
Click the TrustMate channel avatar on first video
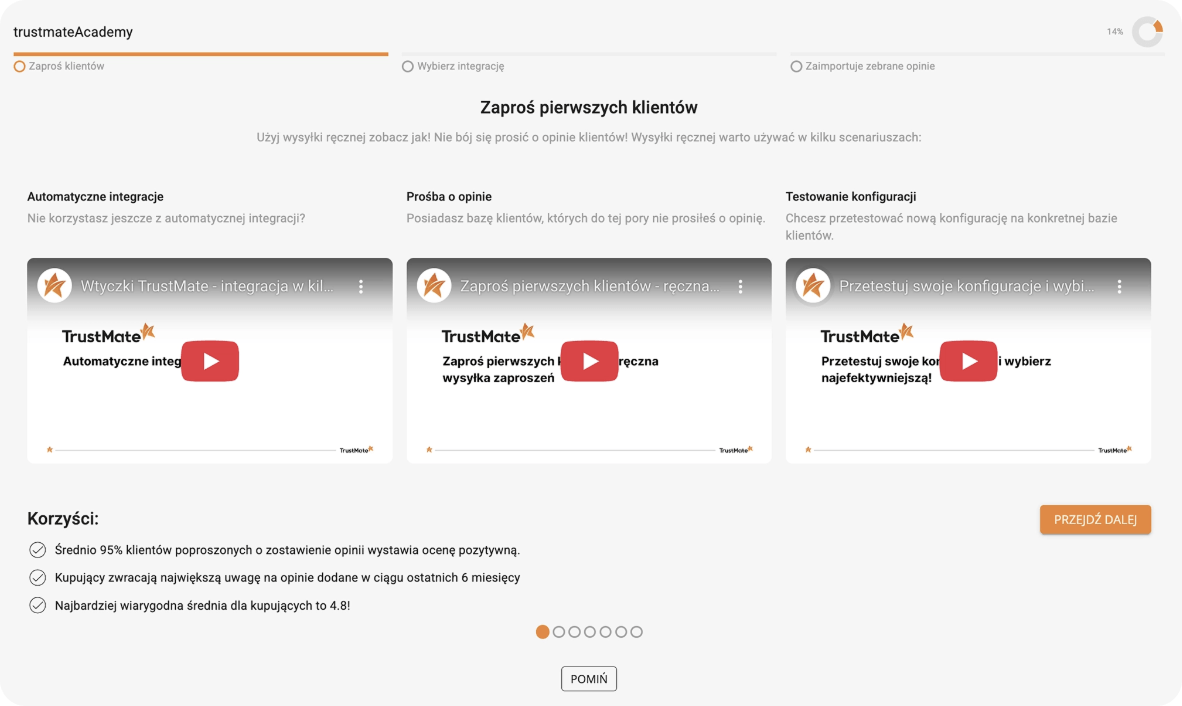55,286
